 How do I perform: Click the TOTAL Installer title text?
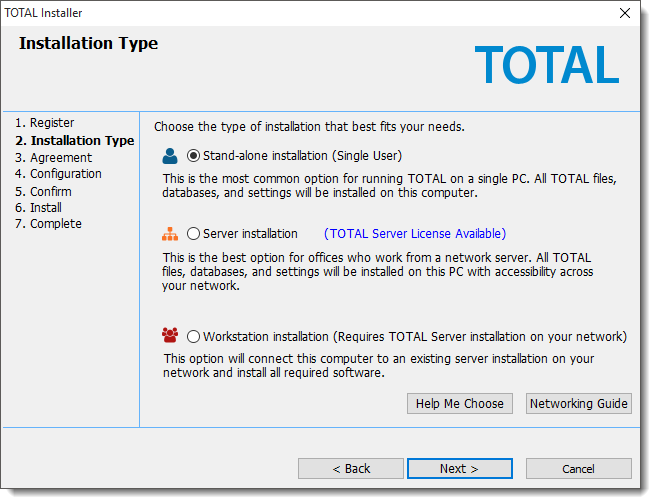[x=43, y=13]
